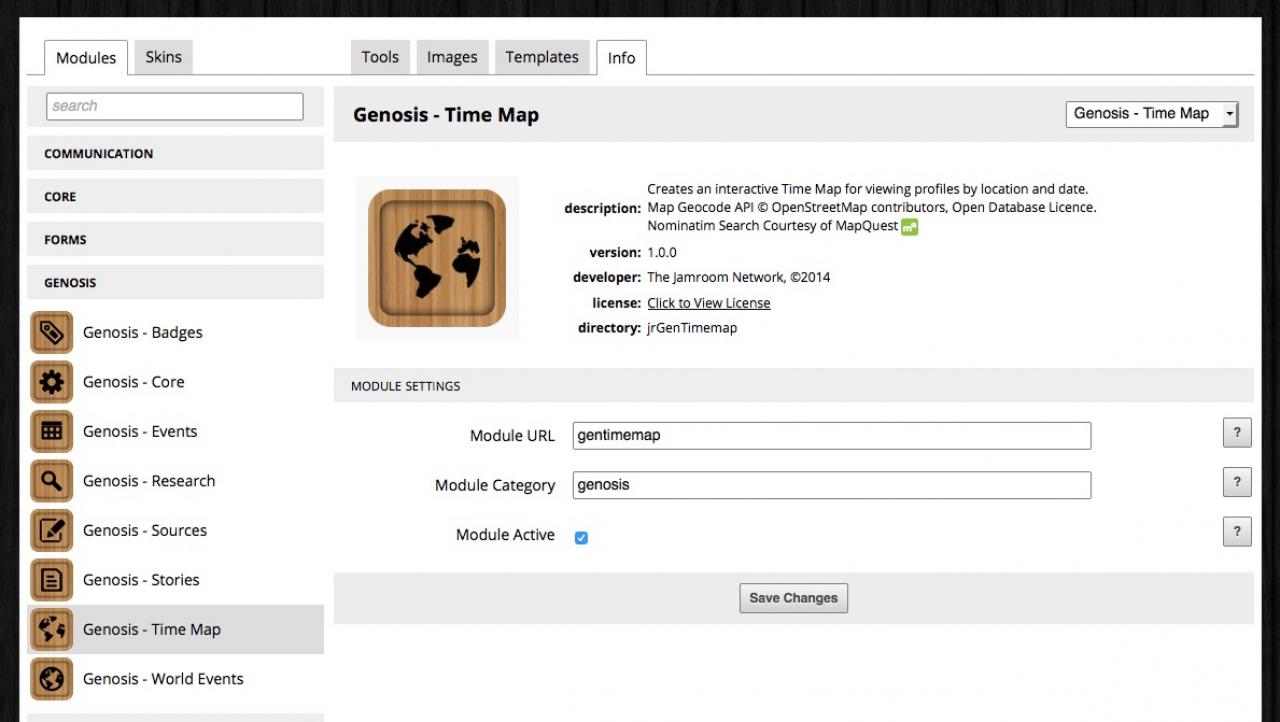Click the Genosis - Stories document icon
Screen dimensions: 1280x722
52,580
